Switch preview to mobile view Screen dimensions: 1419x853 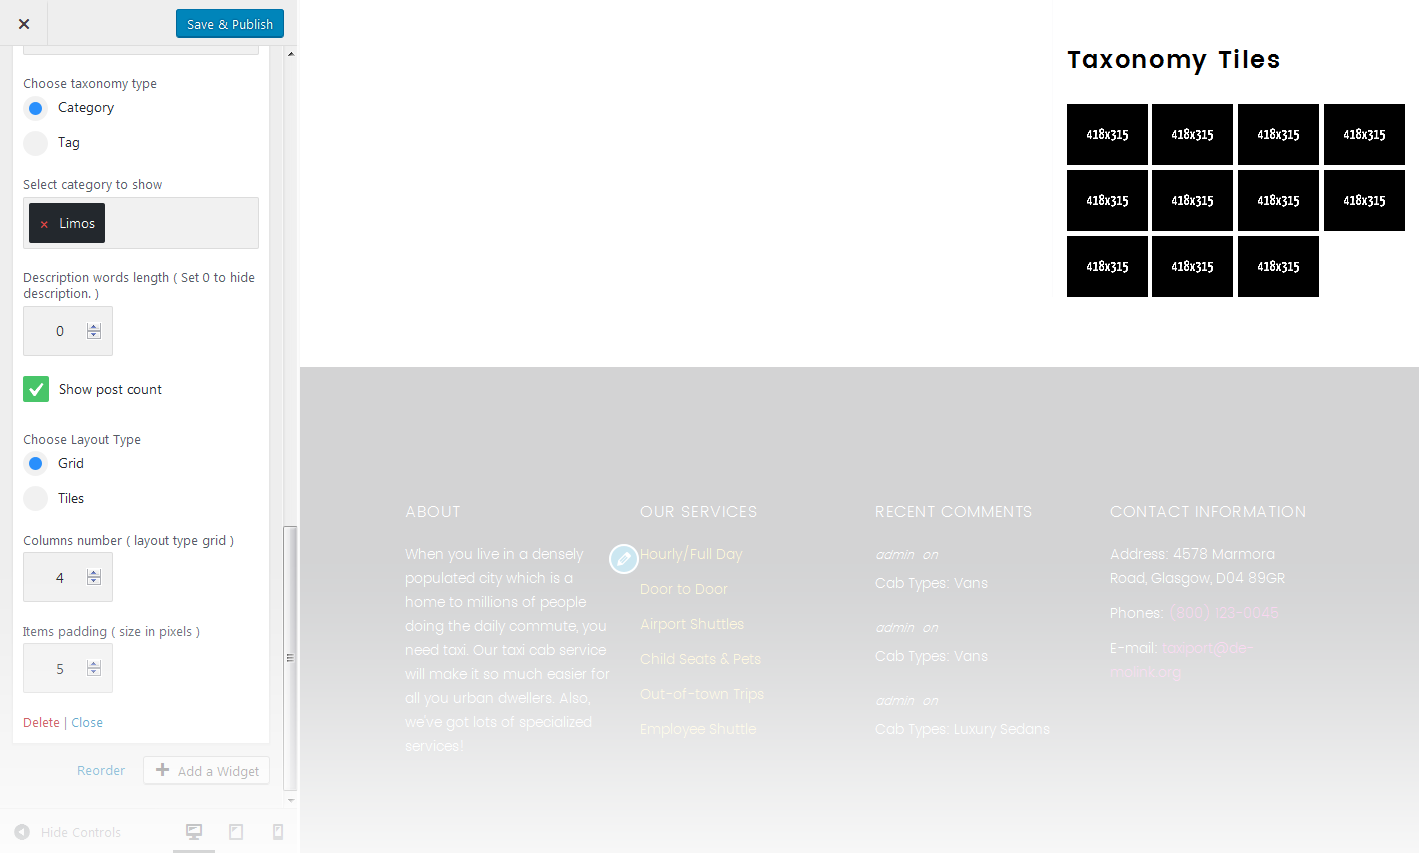[278, 831]
